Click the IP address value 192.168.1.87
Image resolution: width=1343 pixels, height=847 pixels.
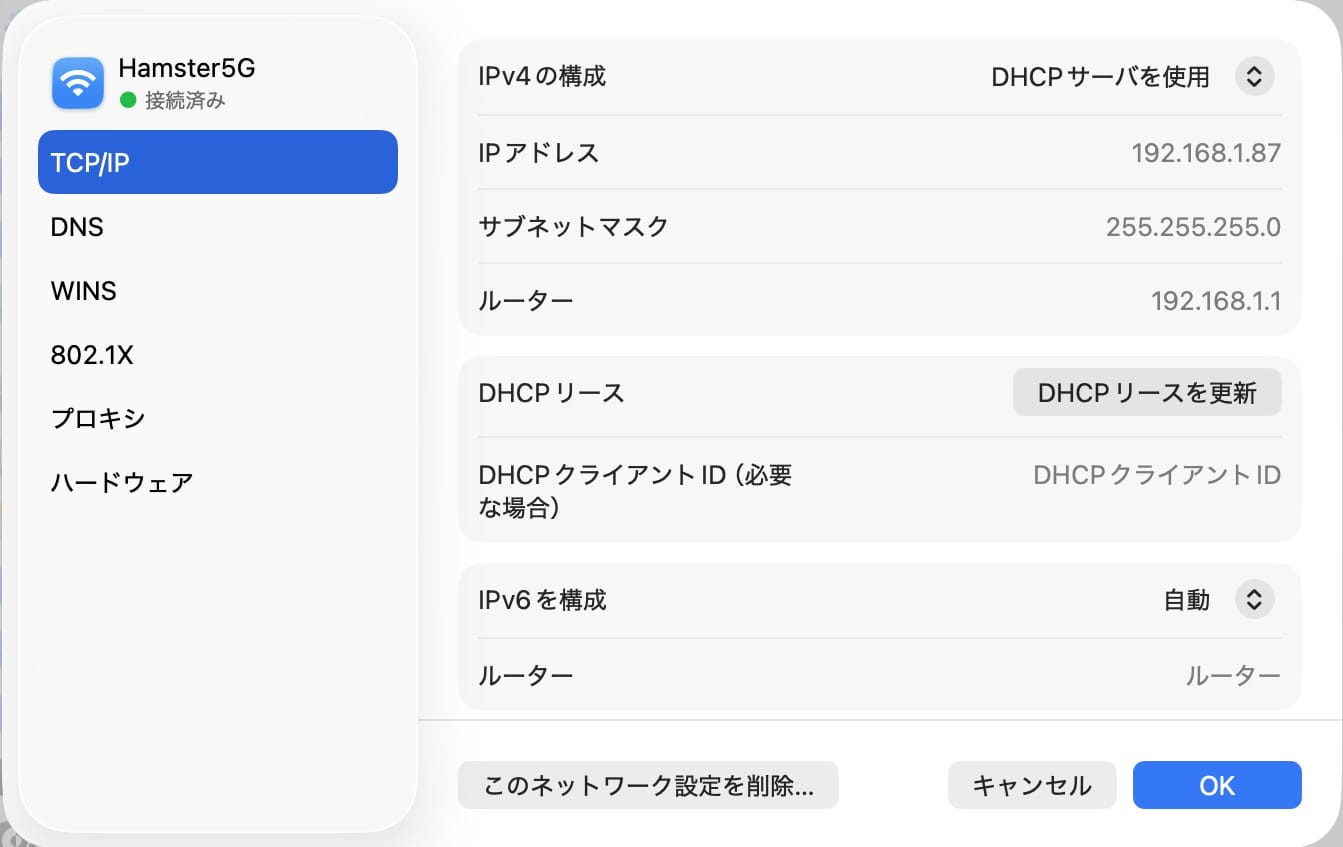pos(1205,153)
